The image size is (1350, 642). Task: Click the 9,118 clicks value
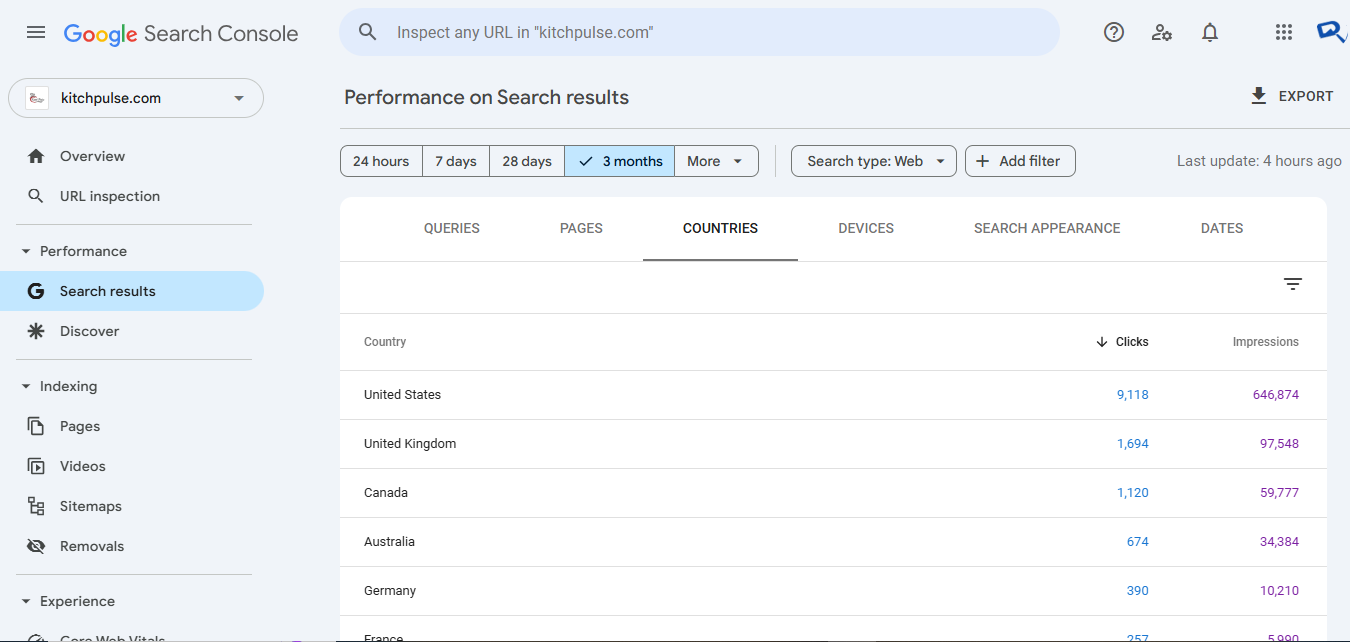pos(1133,395)
